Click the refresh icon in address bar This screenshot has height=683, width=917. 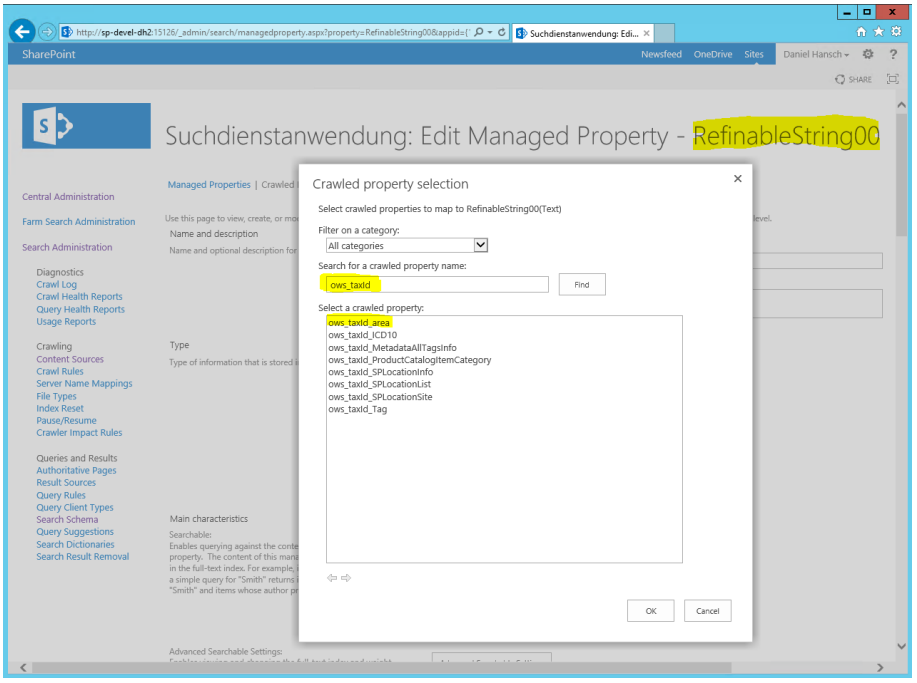pos(501,32)
